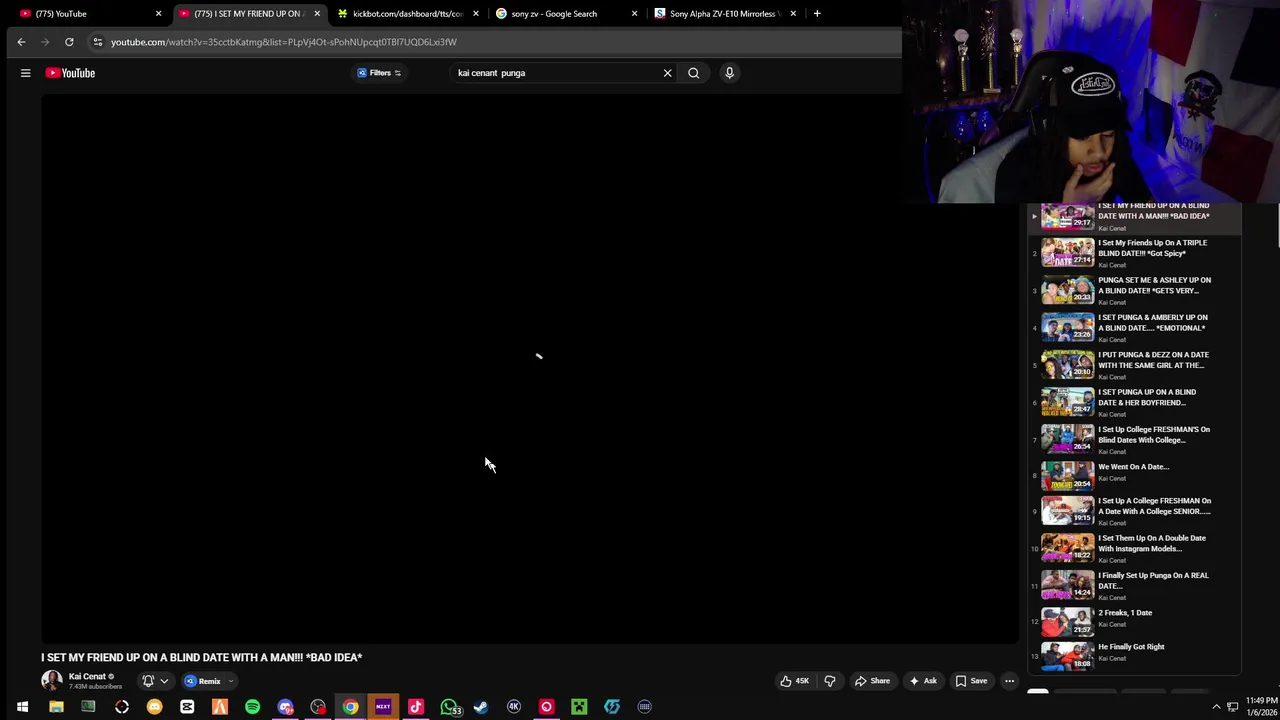Open "2 Freaks, 1 Date" video
Image resolution: width=1280 pixels, height=720 pixels.
coord(1135,621)
